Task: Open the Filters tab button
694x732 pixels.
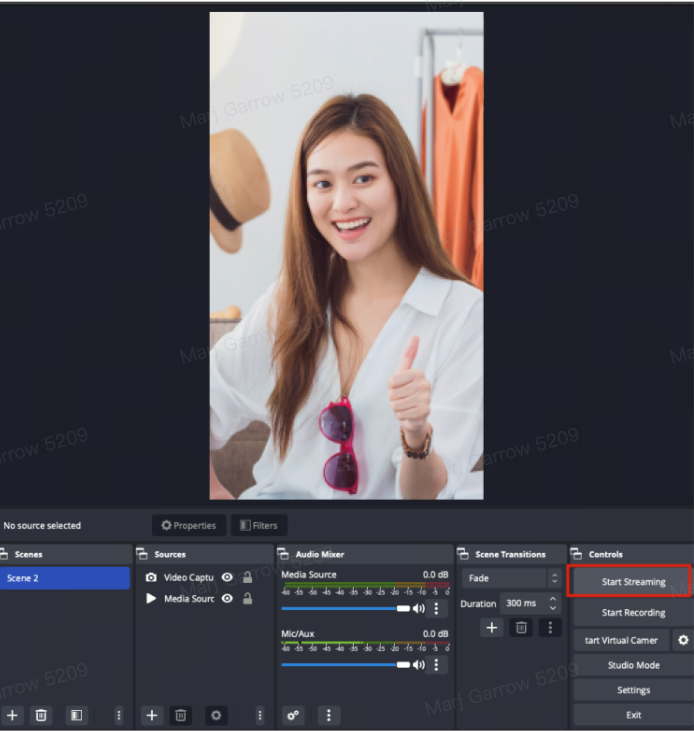Action: 259,525
